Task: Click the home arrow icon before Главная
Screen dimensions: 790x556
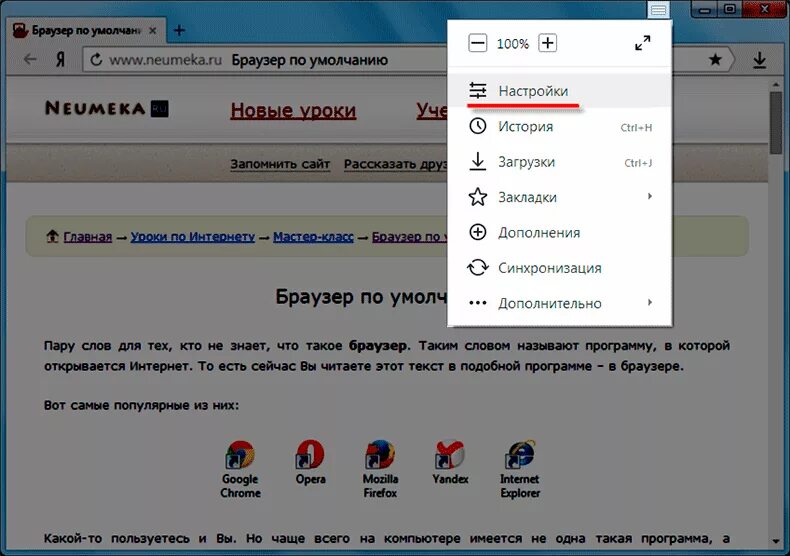Action: click(52, 236)
